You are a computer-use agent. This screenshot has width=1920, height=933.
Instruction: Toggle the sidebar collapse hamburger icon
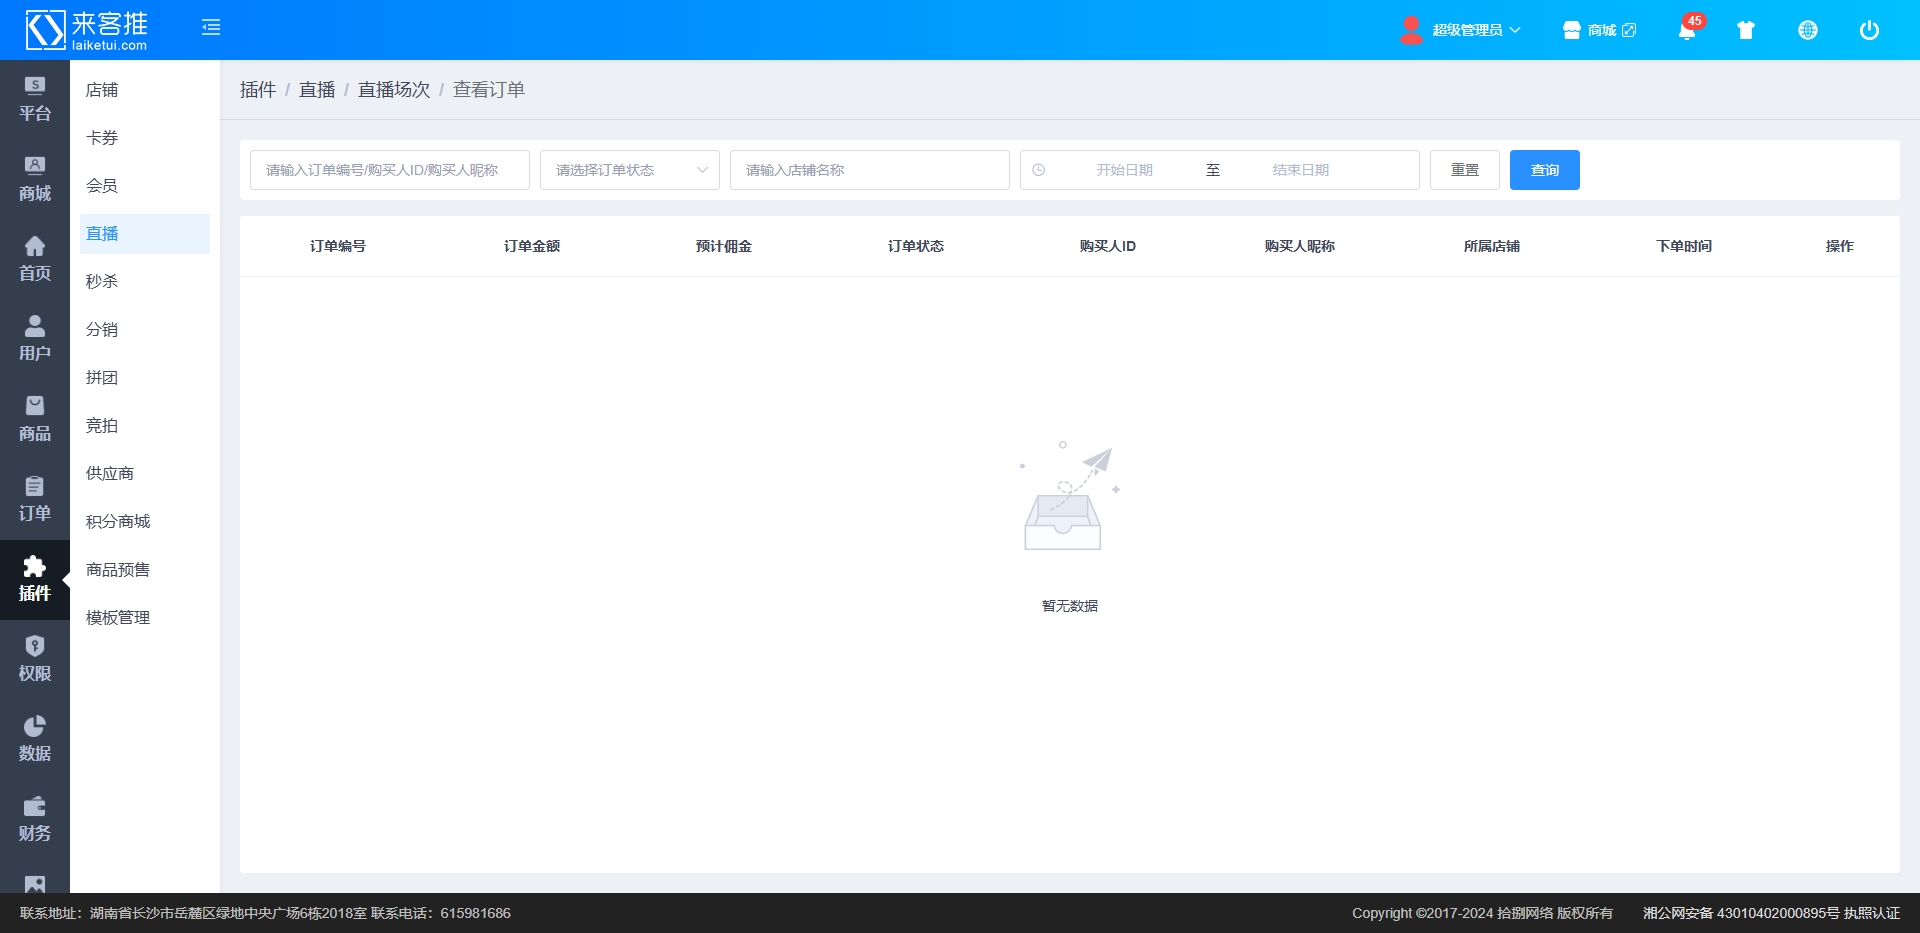pos(211,28)
